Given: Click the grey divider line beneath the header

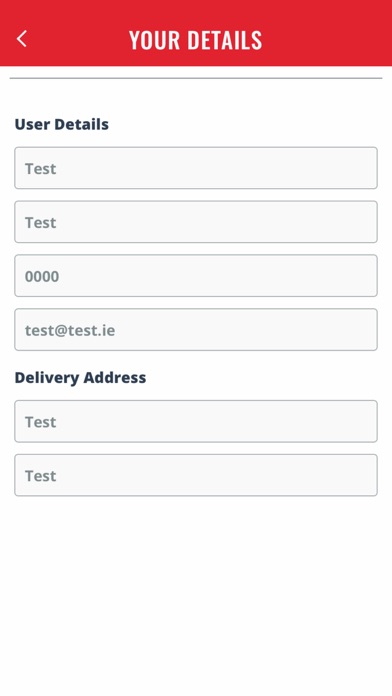Looking at the screenshot, I should point(196,78).
